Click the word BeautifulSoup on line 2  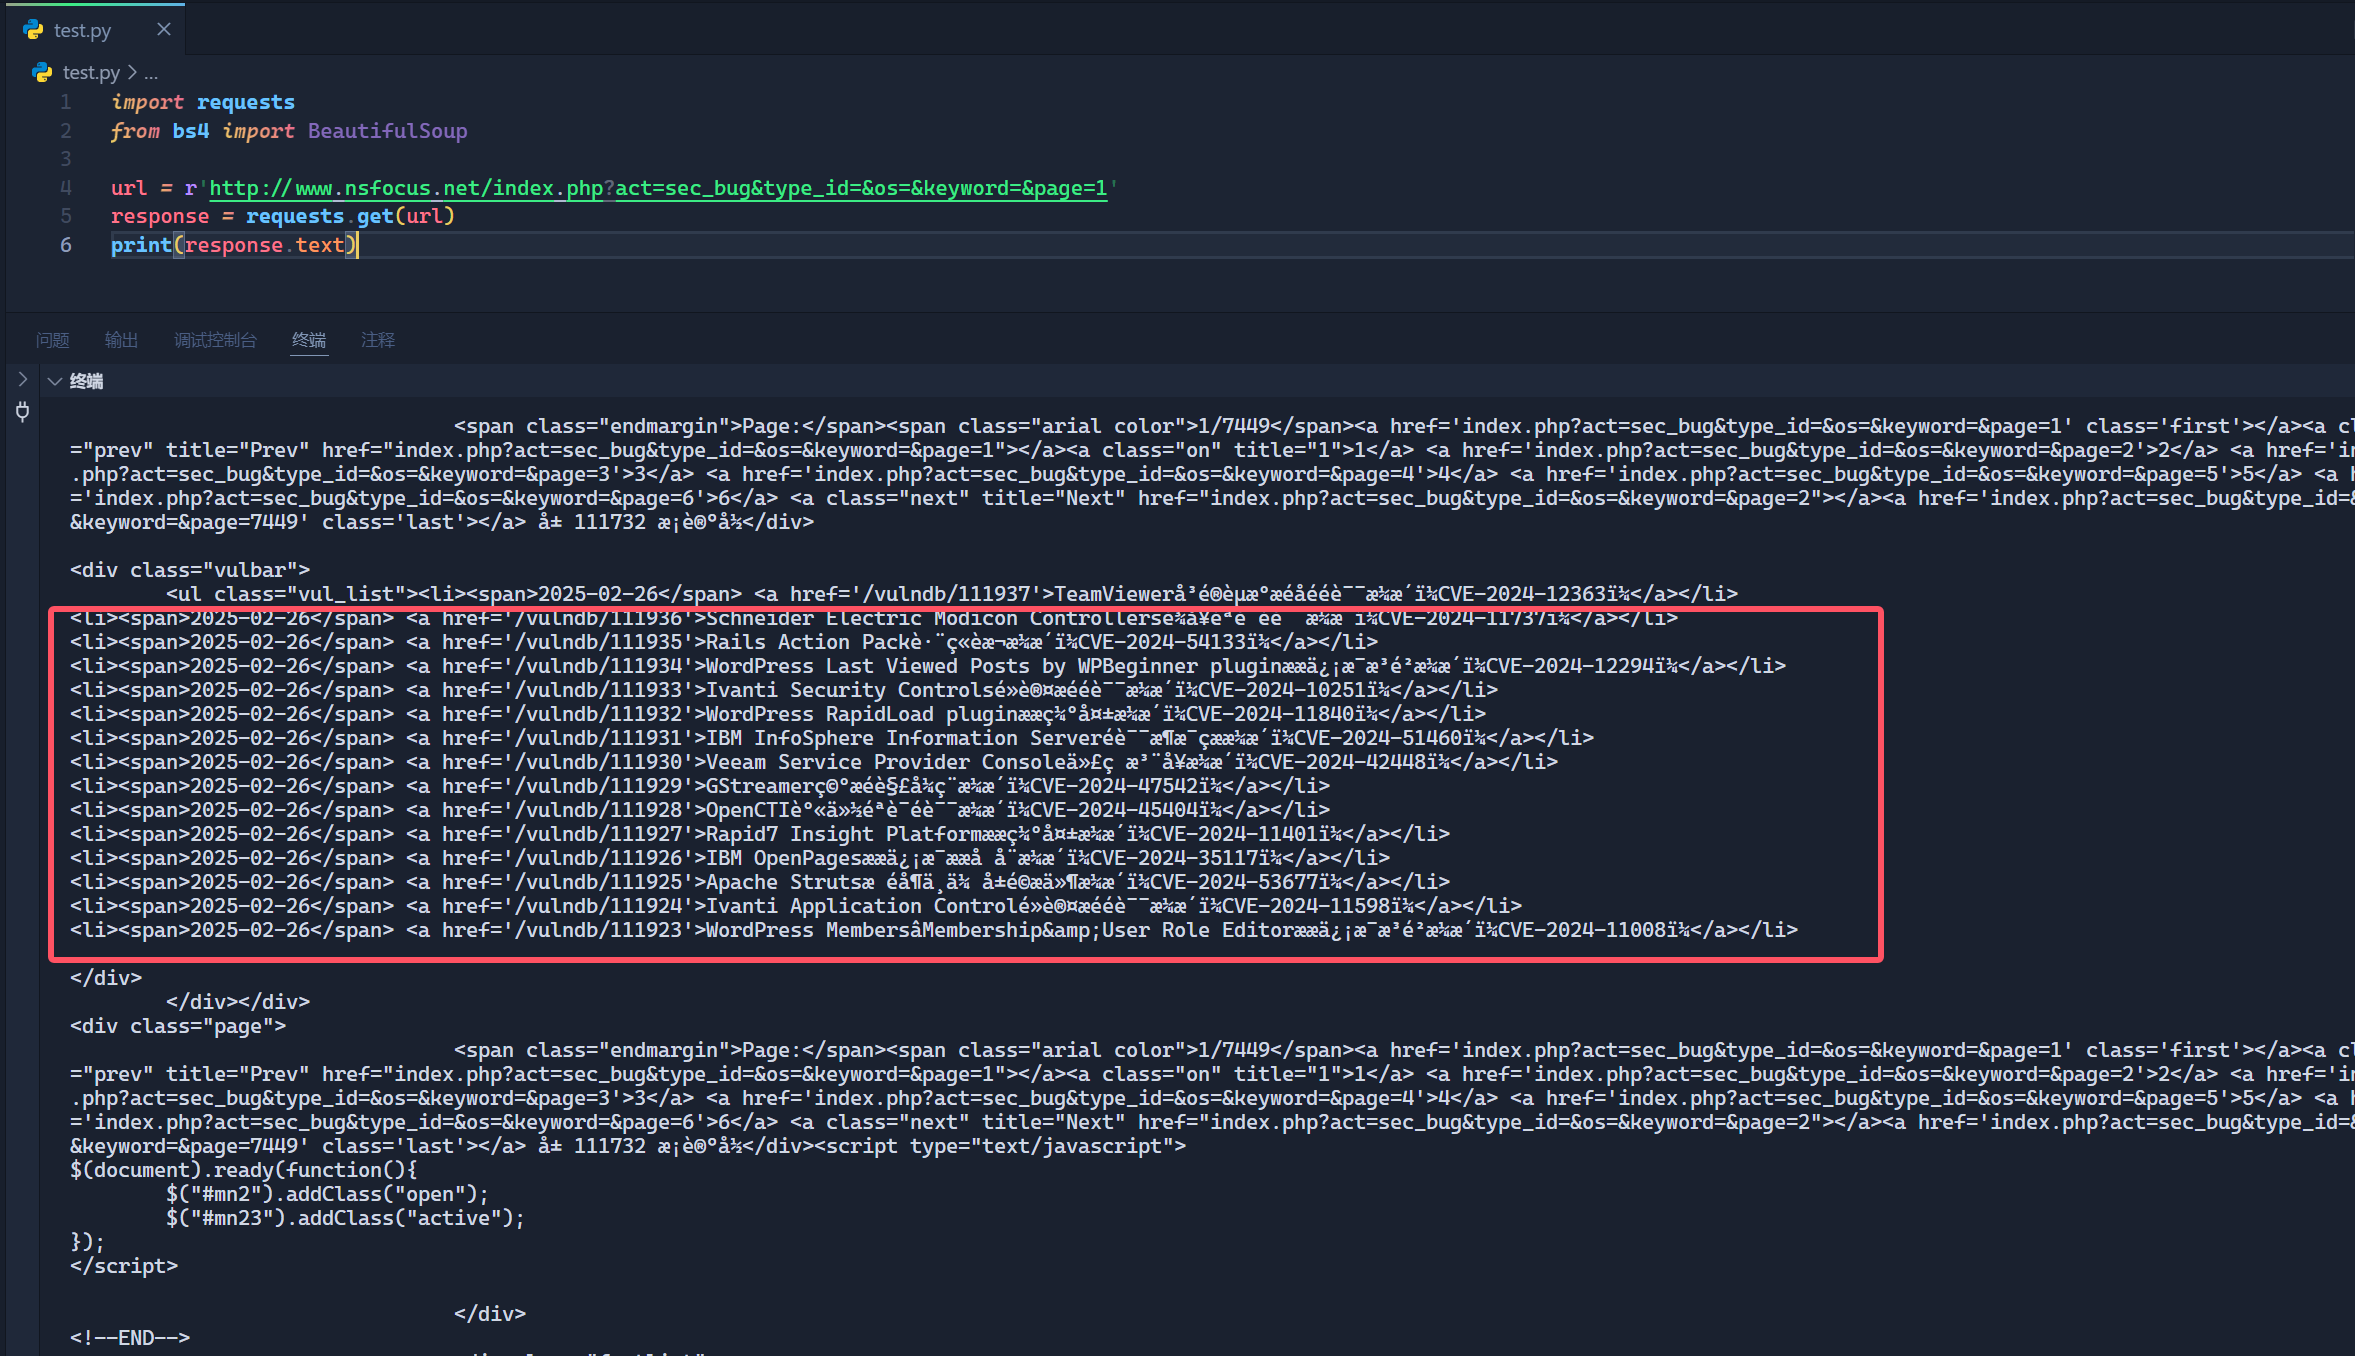(x=387, y=131)
